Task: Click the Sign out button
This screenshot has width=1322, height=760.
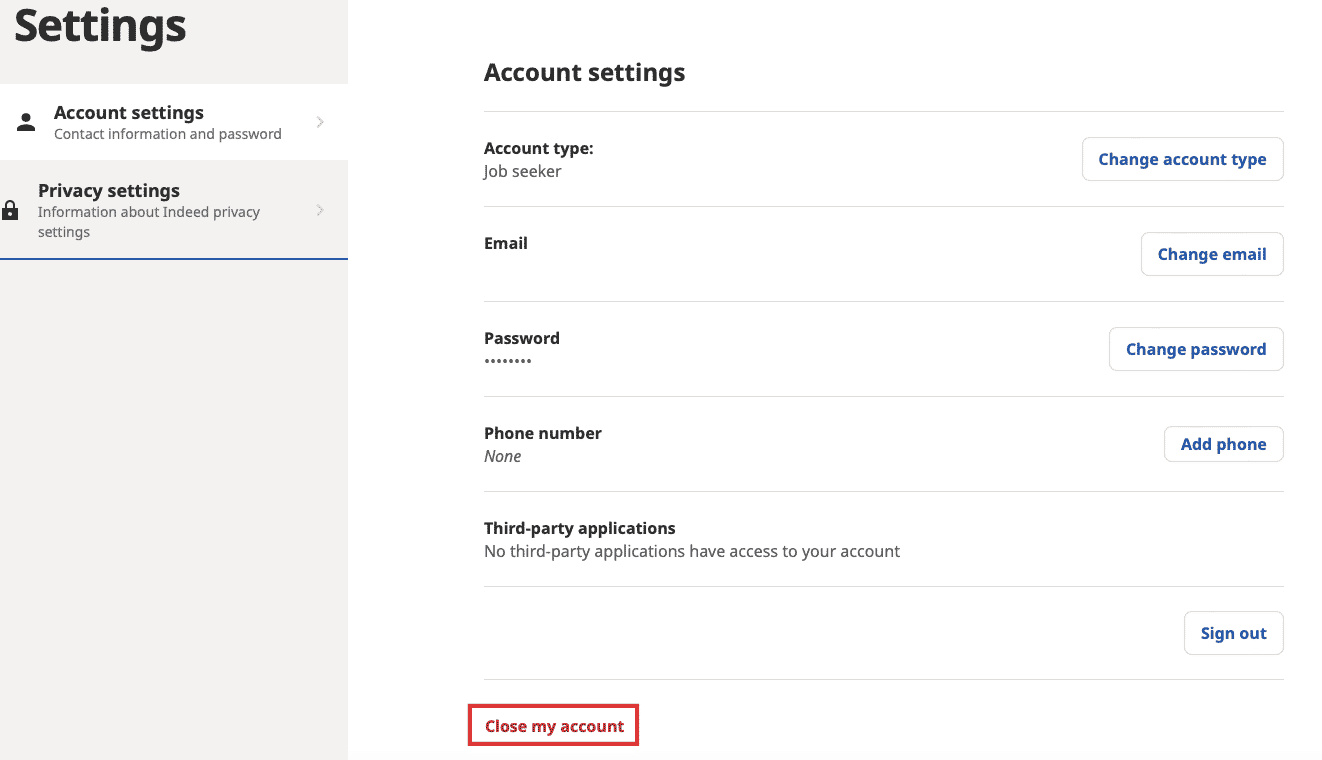Action: click(x=1233, y=633)
